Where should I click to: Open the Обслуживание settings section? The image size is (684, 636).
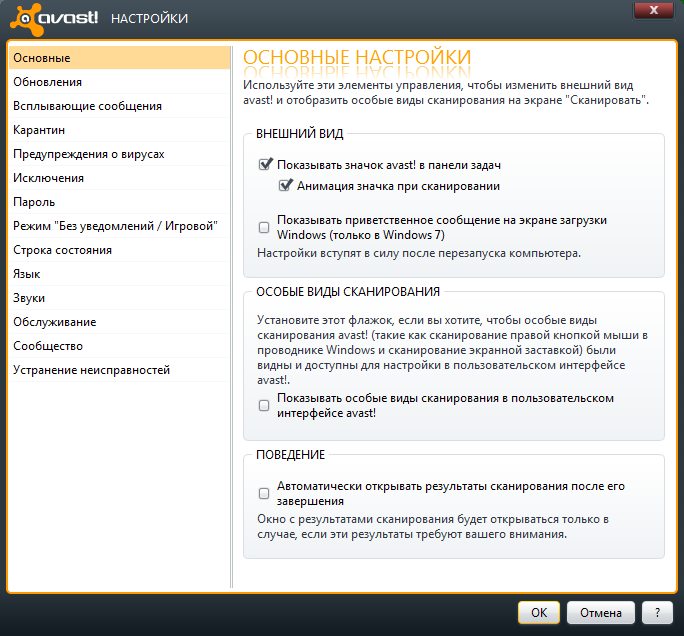[119, 321]
